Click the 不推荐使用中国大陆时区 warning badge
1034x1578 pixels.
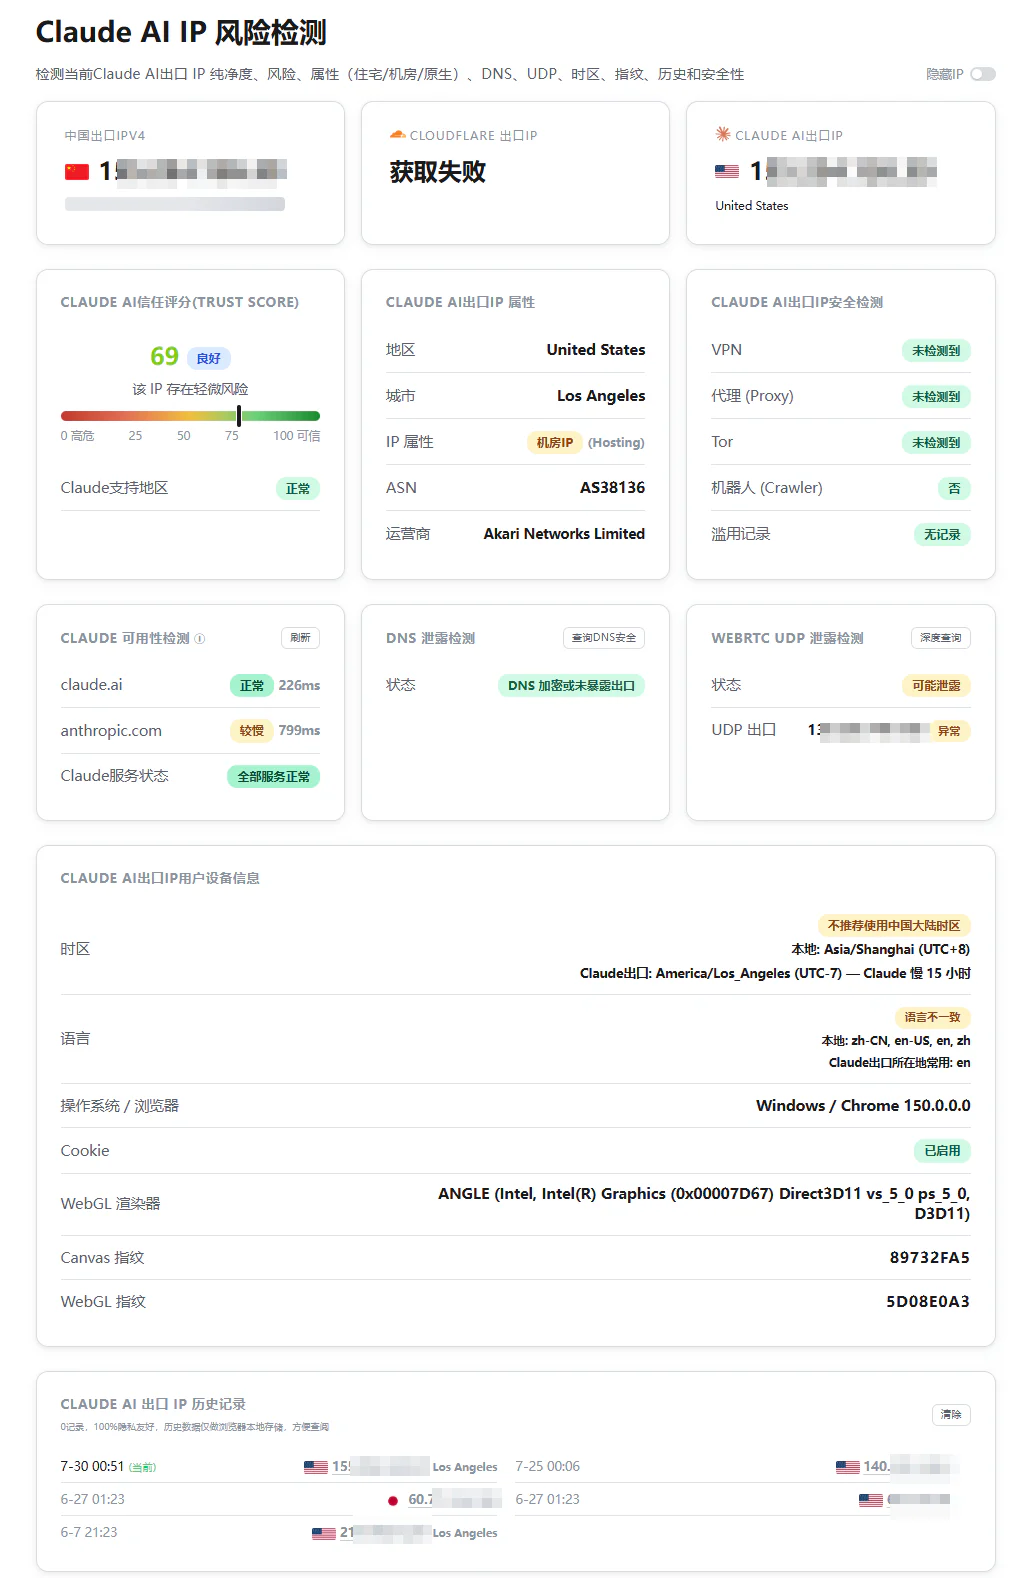pyautogui.click(x=894, y=926)
